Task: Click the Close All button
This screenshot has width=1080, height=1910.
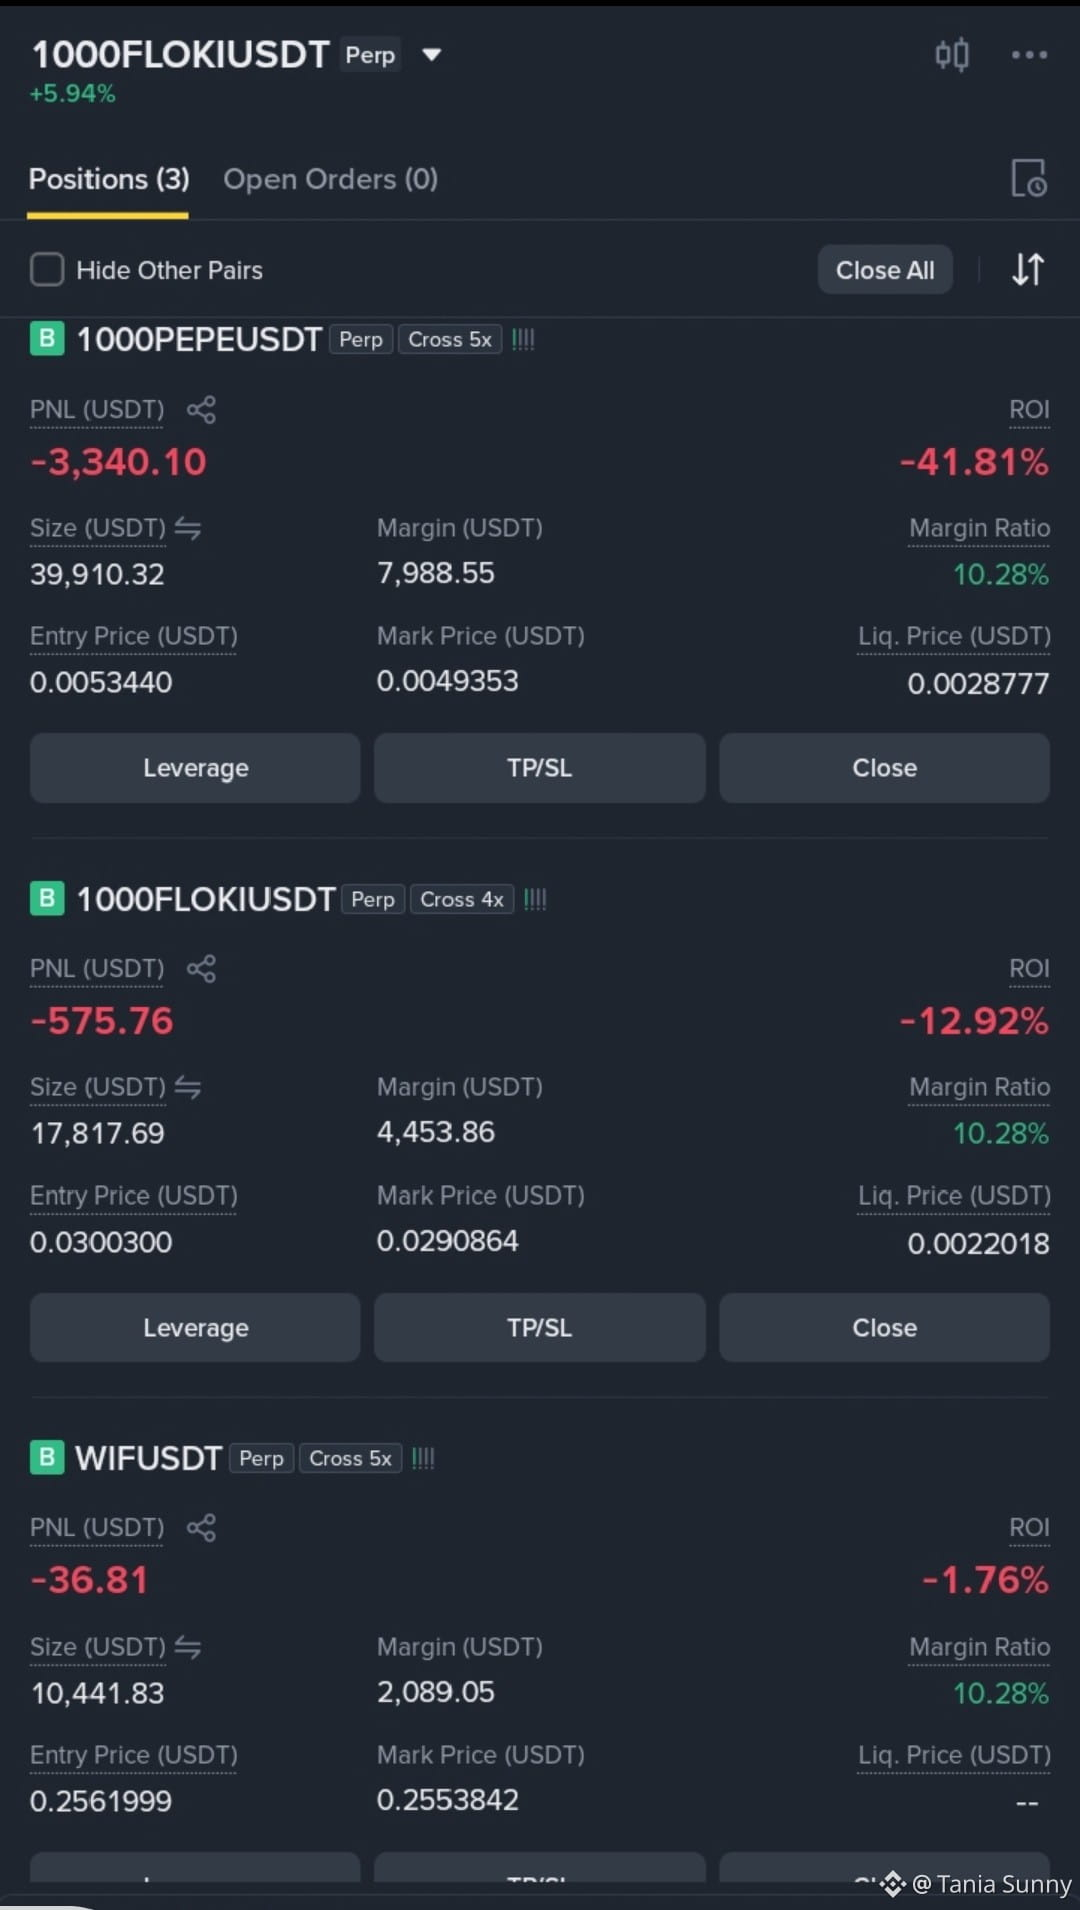Action: tap(885, 270)
